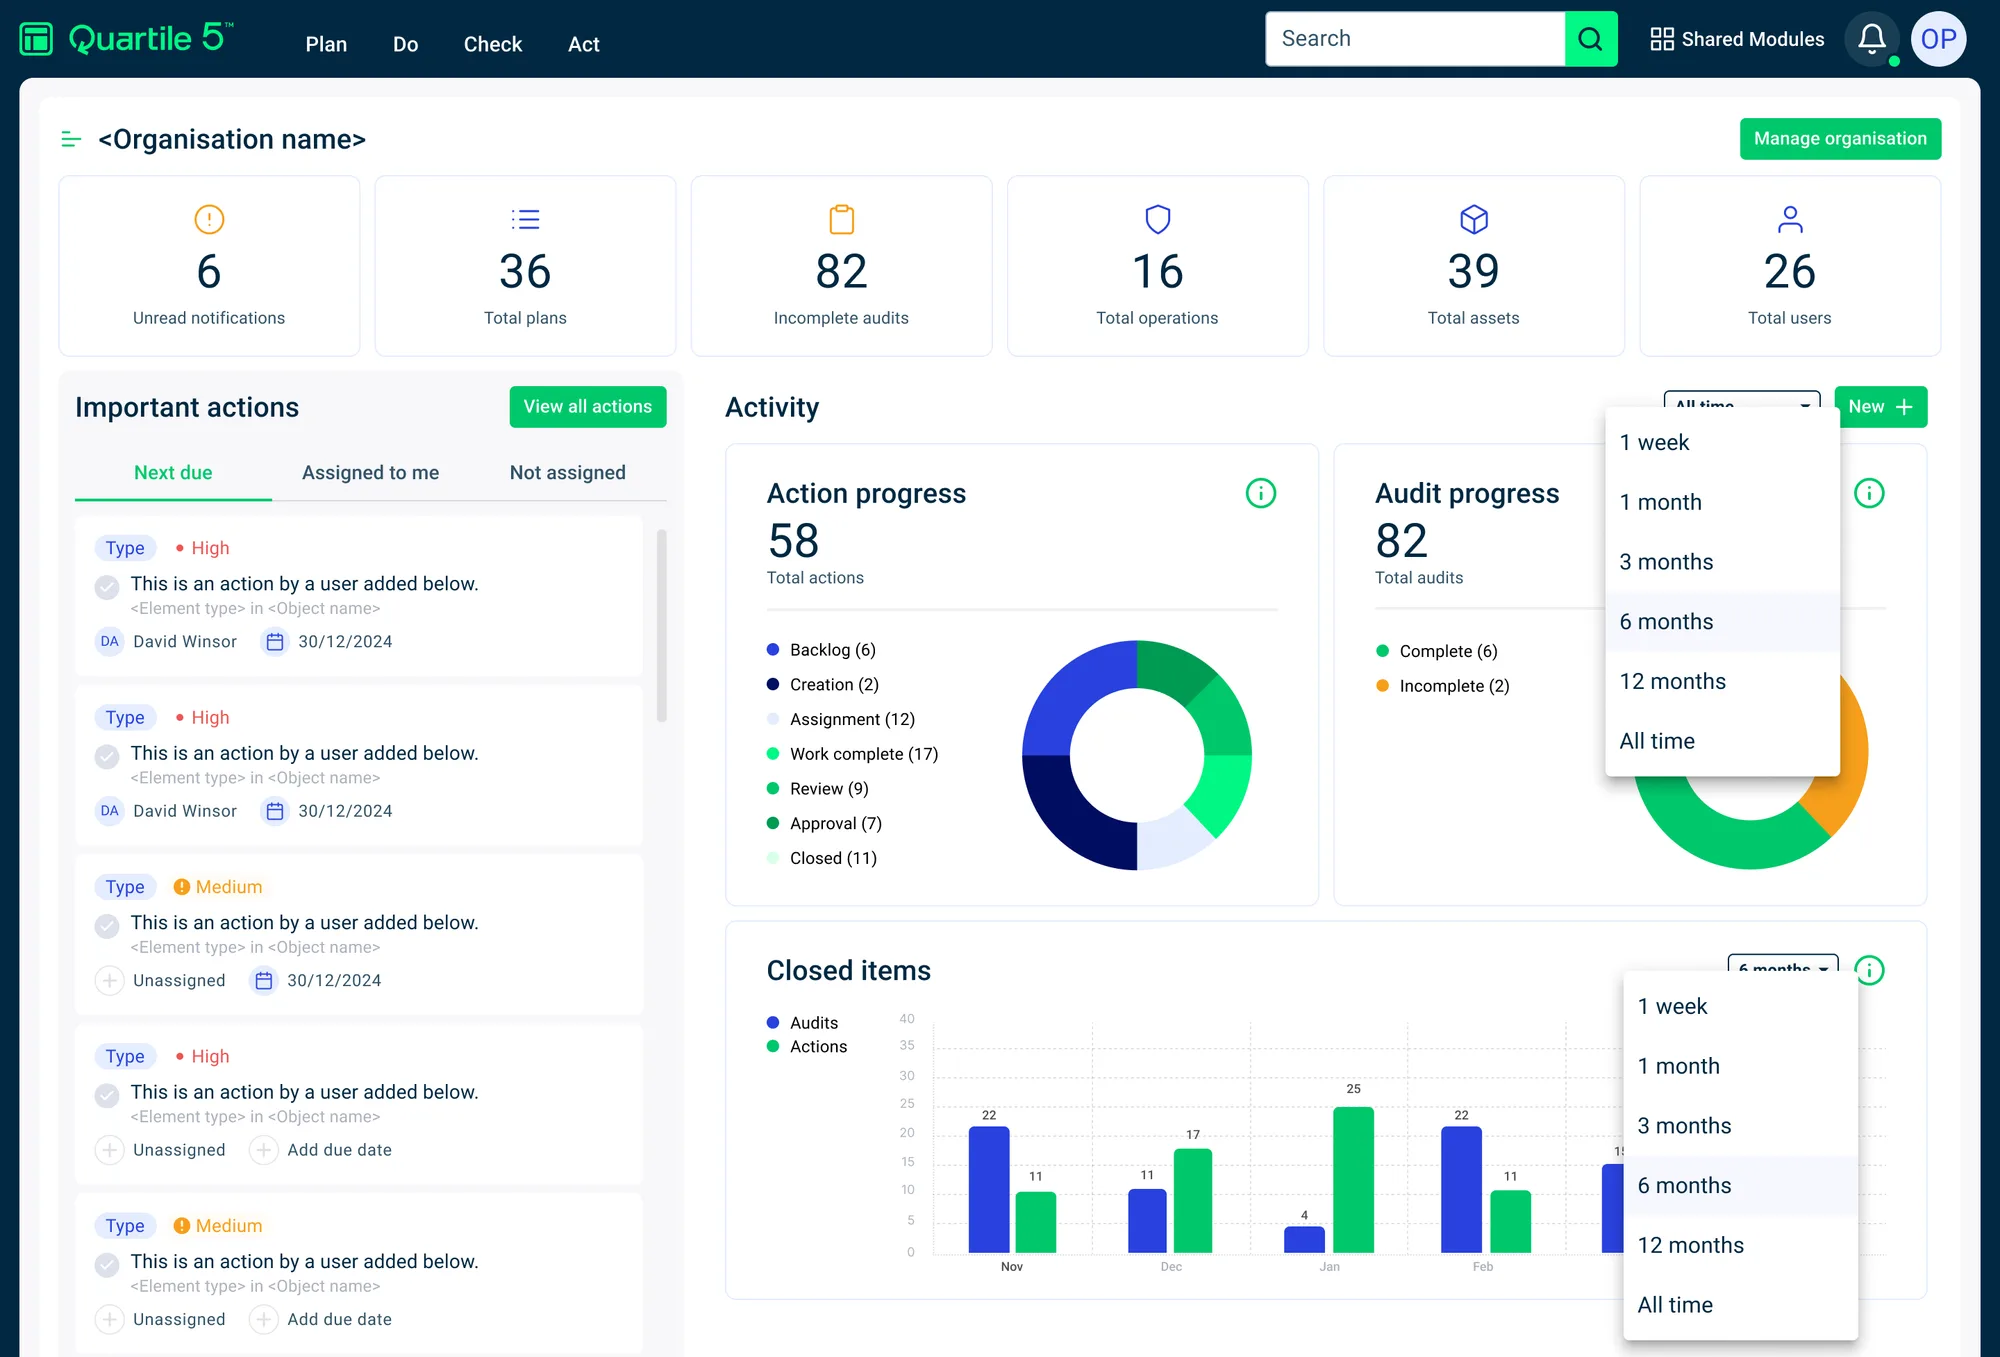Toggle the sidebar menu icon beside organisation name

click(71, 139)
